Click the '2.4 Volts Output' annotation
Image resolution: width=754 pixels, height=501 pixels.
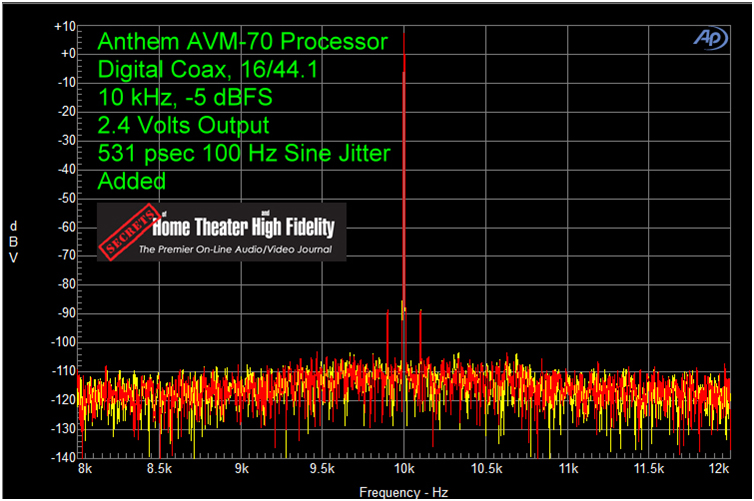183,125
